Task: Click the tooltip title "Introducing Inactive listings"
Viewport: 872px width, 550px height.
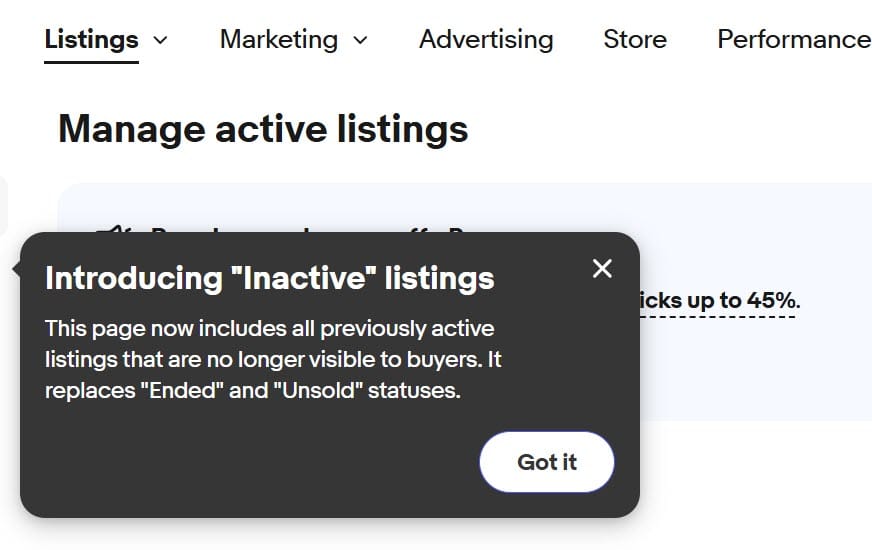Action: click(x=270, y=277)
